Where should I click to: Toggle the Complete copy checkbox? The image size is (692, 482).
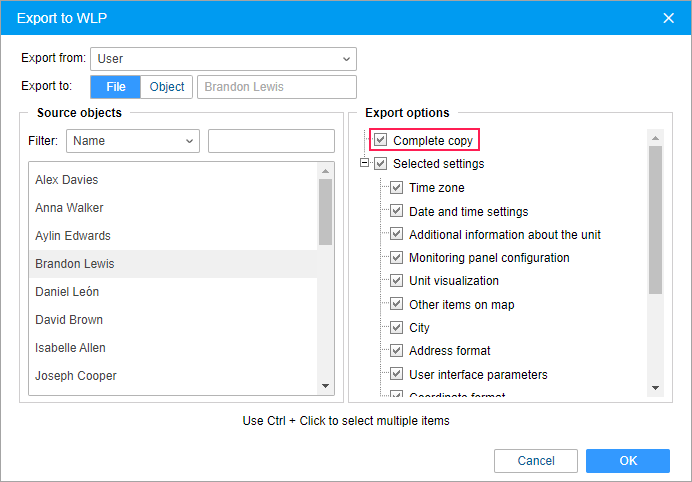pyautogui.click(x=380, y=140)
